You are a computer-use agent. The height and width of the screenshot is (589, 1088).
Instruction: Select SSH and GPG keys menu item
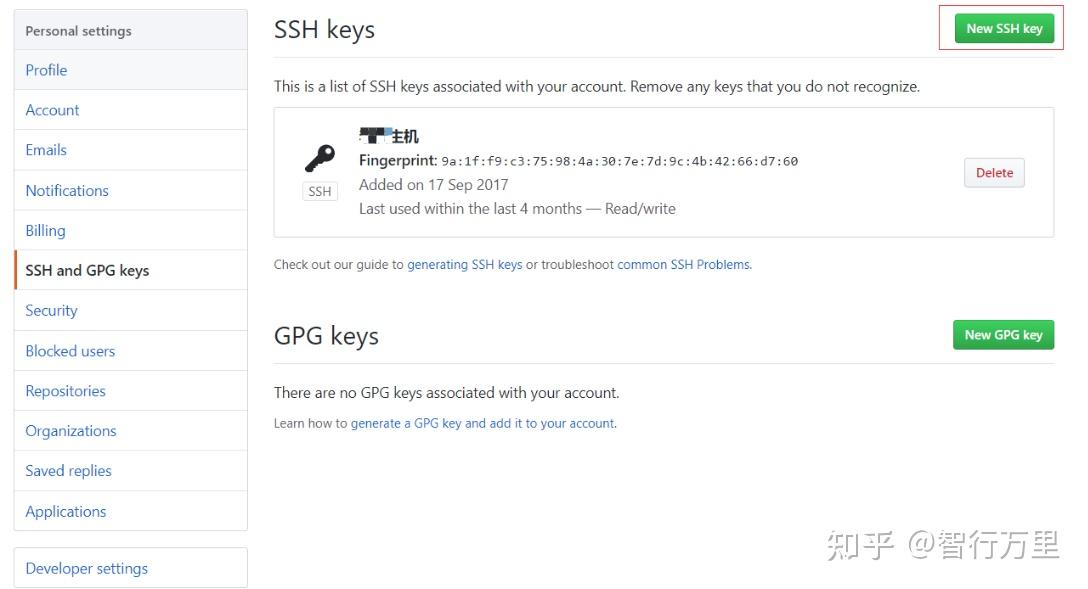pyautogui.click(x=87, y=270)
